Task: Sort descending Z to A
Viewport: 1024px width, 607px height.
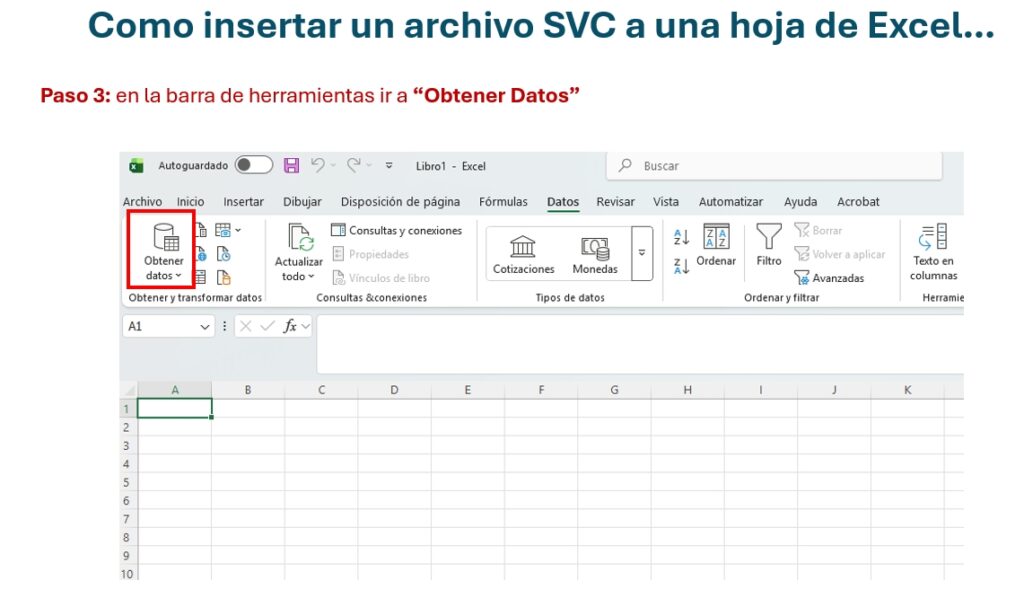Action: point(681,266)
